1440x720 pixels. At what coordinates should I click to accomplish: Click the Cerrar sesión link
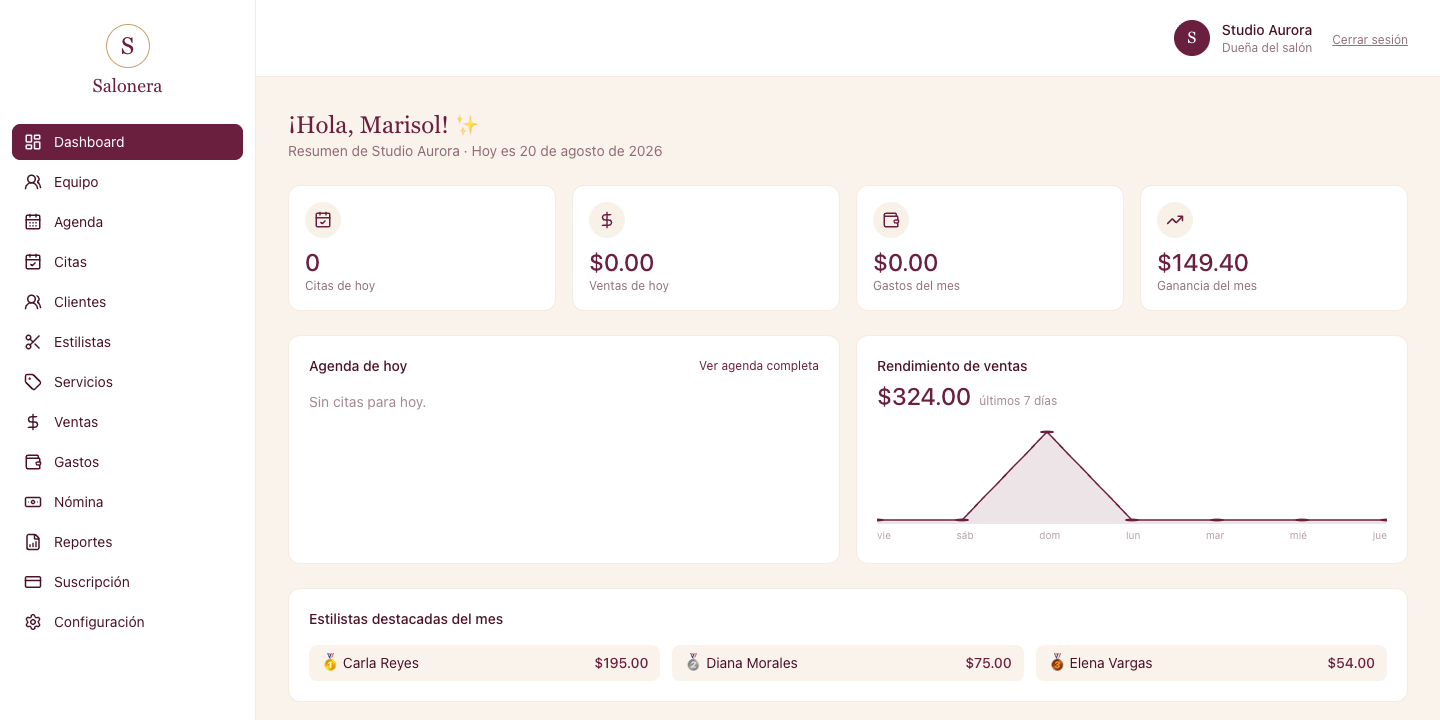tap(1370, 40)
